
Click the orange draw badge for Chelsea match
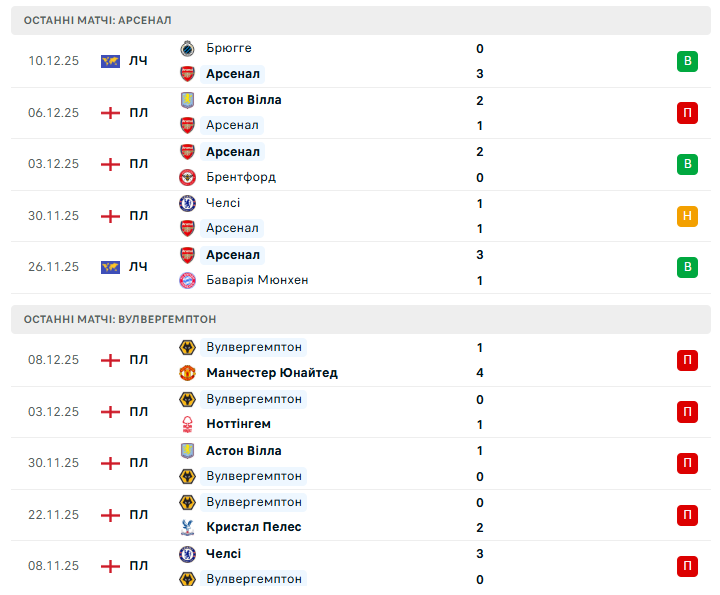point(687,215)
